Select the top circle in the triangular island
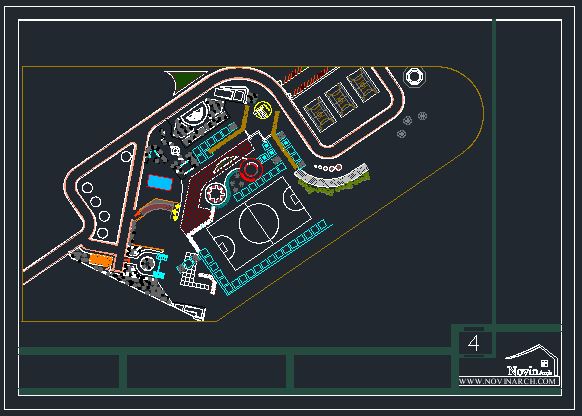 tap(126, 156)
